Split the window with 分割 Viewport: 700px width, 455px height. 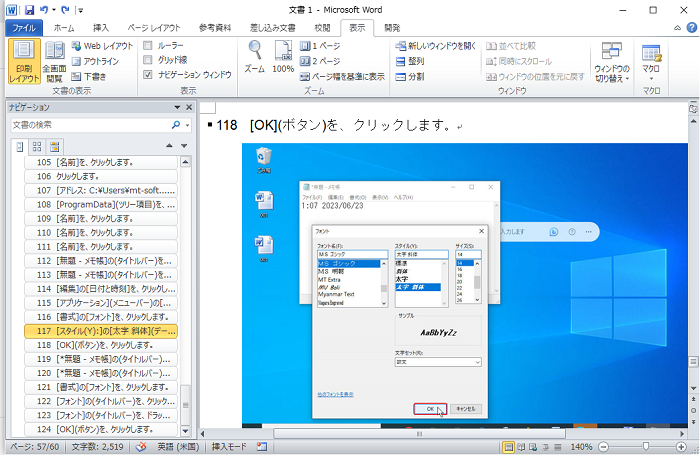[x=410, y=76]
